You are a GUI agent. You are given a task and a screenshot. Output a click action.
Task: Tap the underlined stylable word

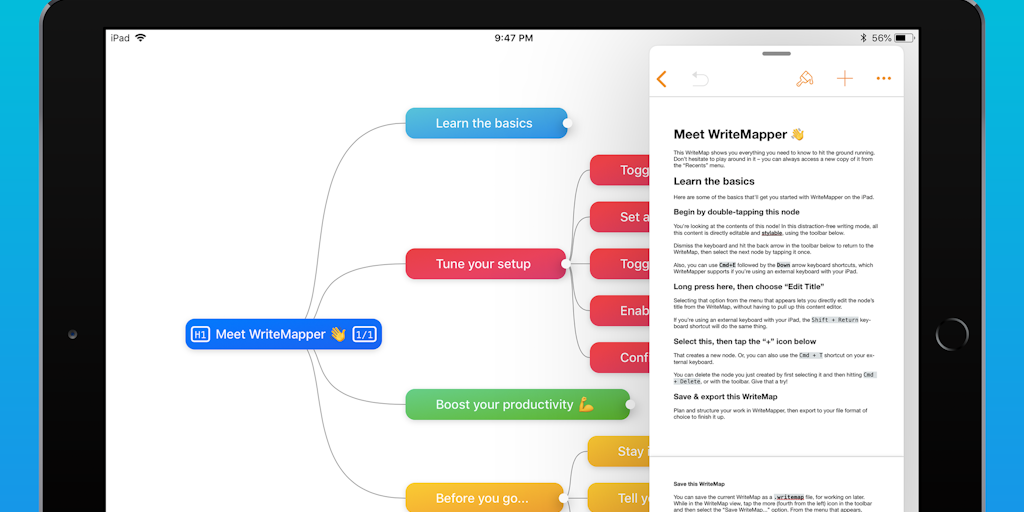[x=773, y=232]
